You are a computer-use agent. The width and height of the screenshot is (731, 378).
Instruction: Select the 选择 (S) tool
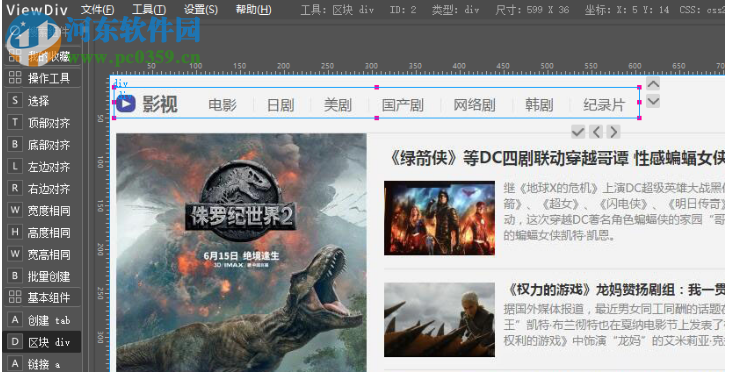(42, 101)
